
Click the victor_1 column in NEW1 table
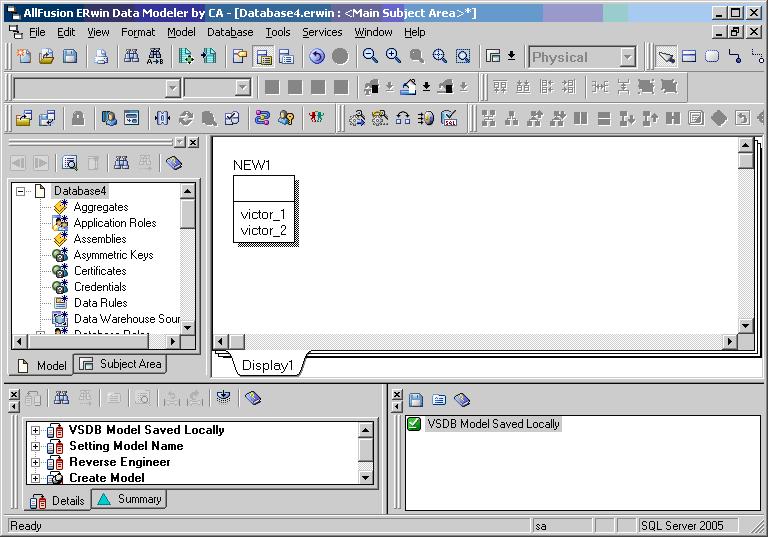[263, 215]
